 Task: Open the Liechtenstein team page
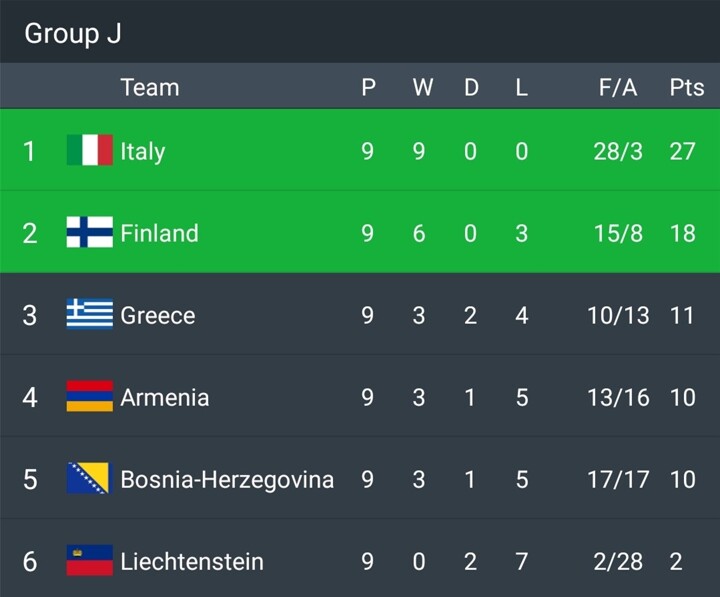tap(192, 561)
